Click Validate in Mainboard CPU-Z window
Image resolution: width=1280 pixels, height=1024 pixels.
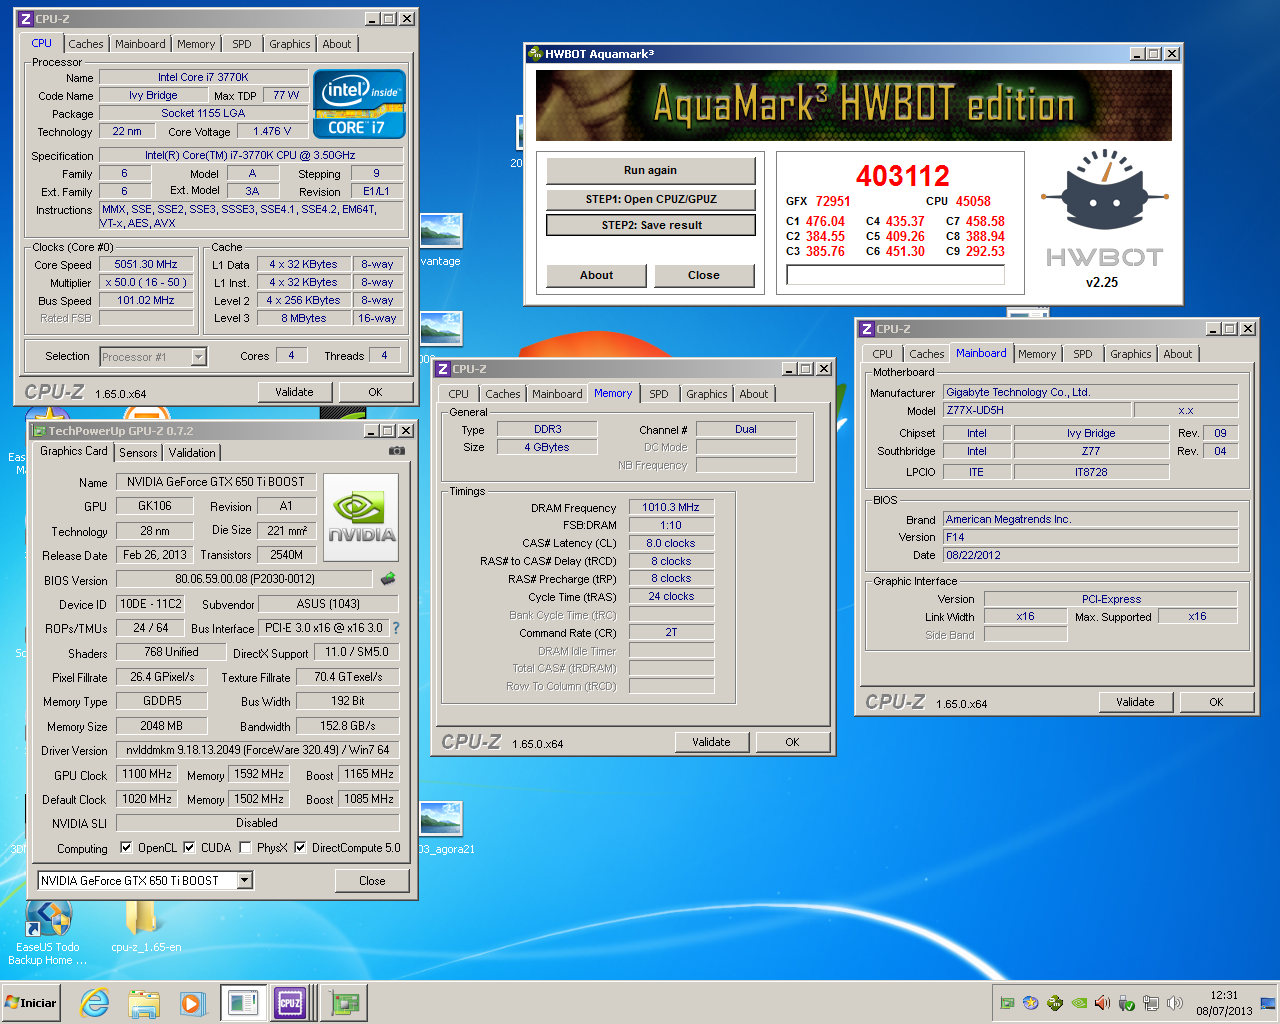[1135, 702]
